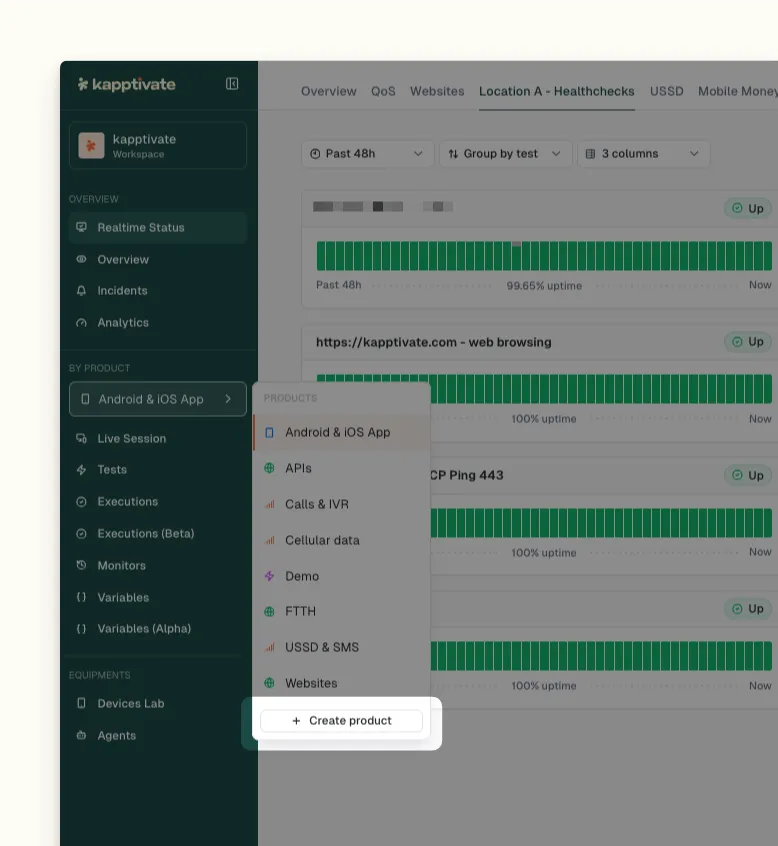
Task: Open Agents in Equipments section
Action: [x=158, y=735]
